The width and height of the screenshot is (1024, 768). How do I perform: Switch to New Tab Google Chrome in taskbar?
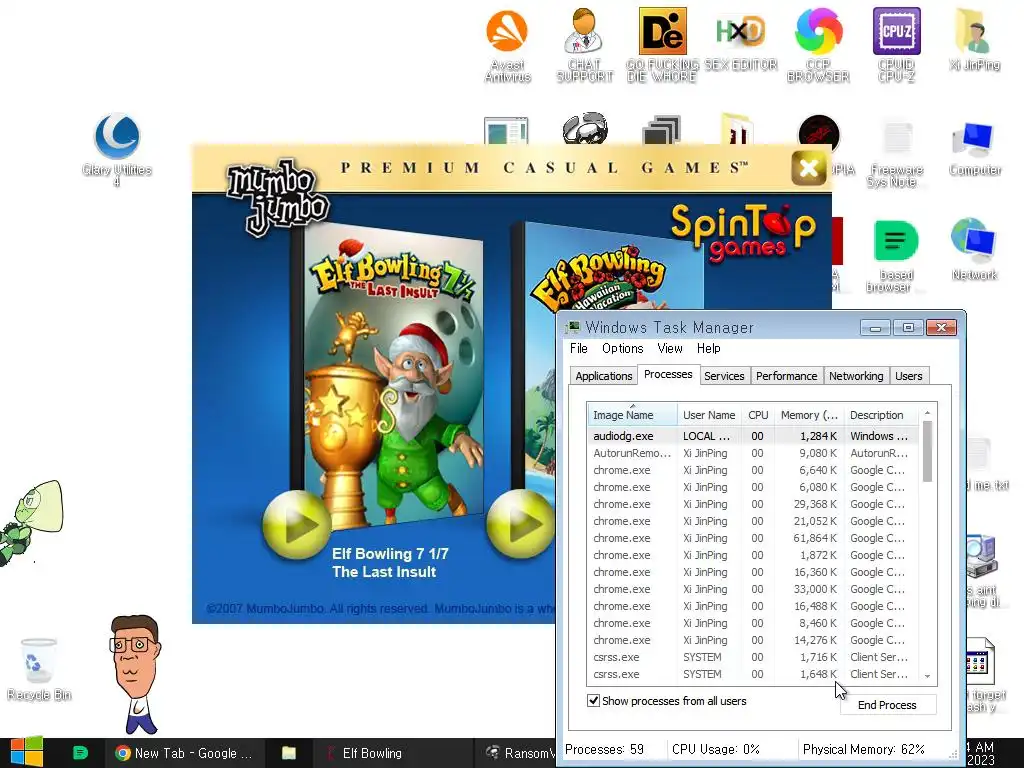(x=184, y=753)
